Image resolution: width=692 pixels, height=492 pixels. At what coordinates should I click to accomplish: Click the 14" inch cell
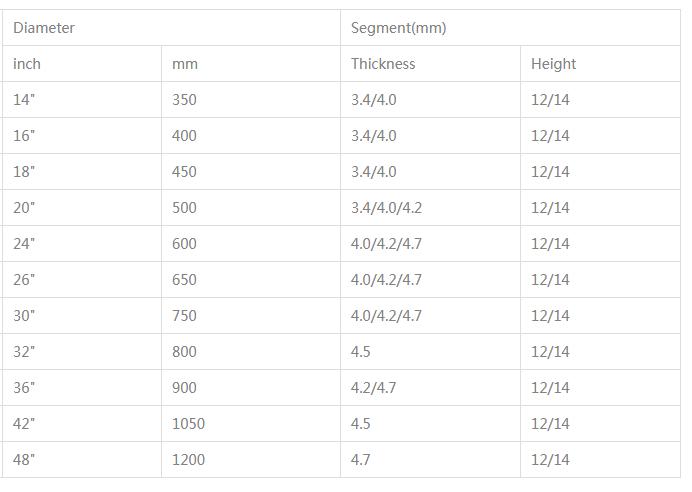24,100
